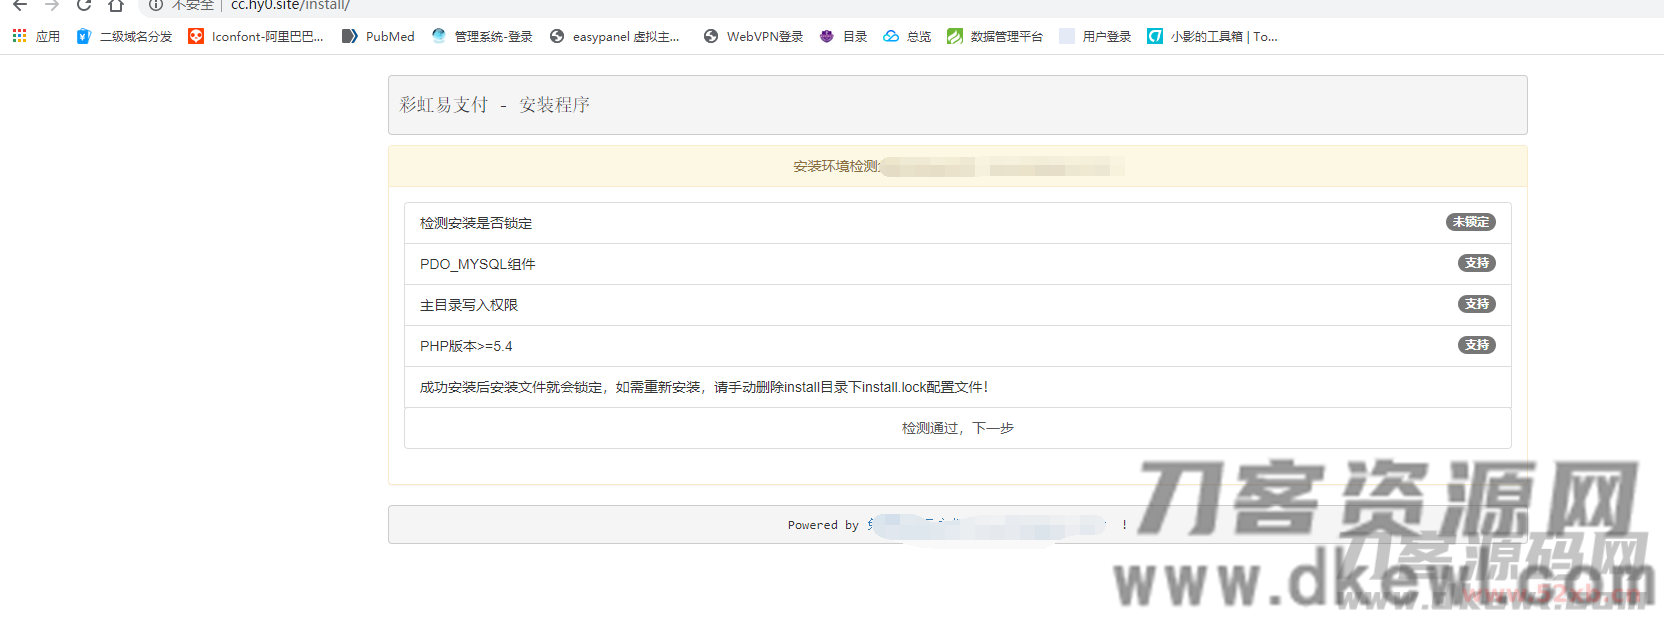The height and width of the screenshot is (617, 1664).
Task: Open the 小影的工具箱 bookmark
Action: click(x=1213, y=36)
